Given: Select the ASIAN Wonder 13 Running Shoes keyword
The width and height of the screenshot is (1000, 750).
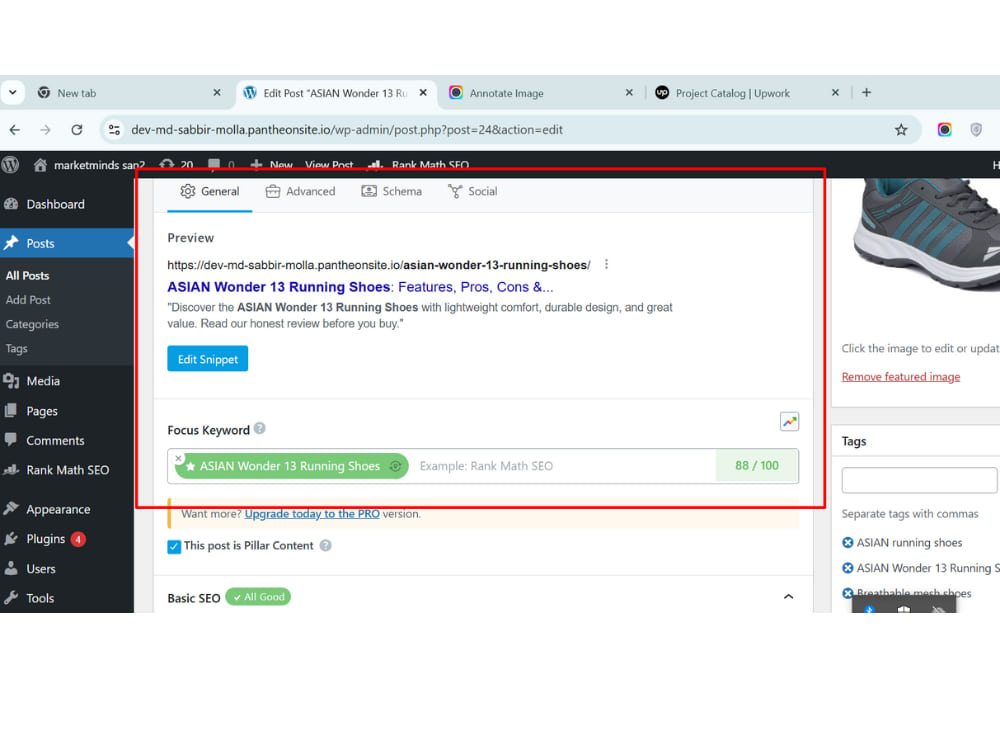Looking at the screenshot, I should pos(290,466).
